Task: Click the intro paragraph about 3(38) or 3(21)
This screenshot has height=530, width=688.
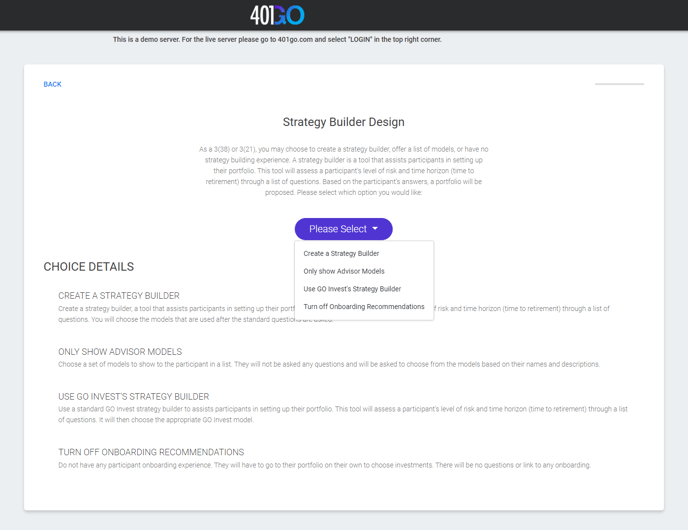Action: 343,171
